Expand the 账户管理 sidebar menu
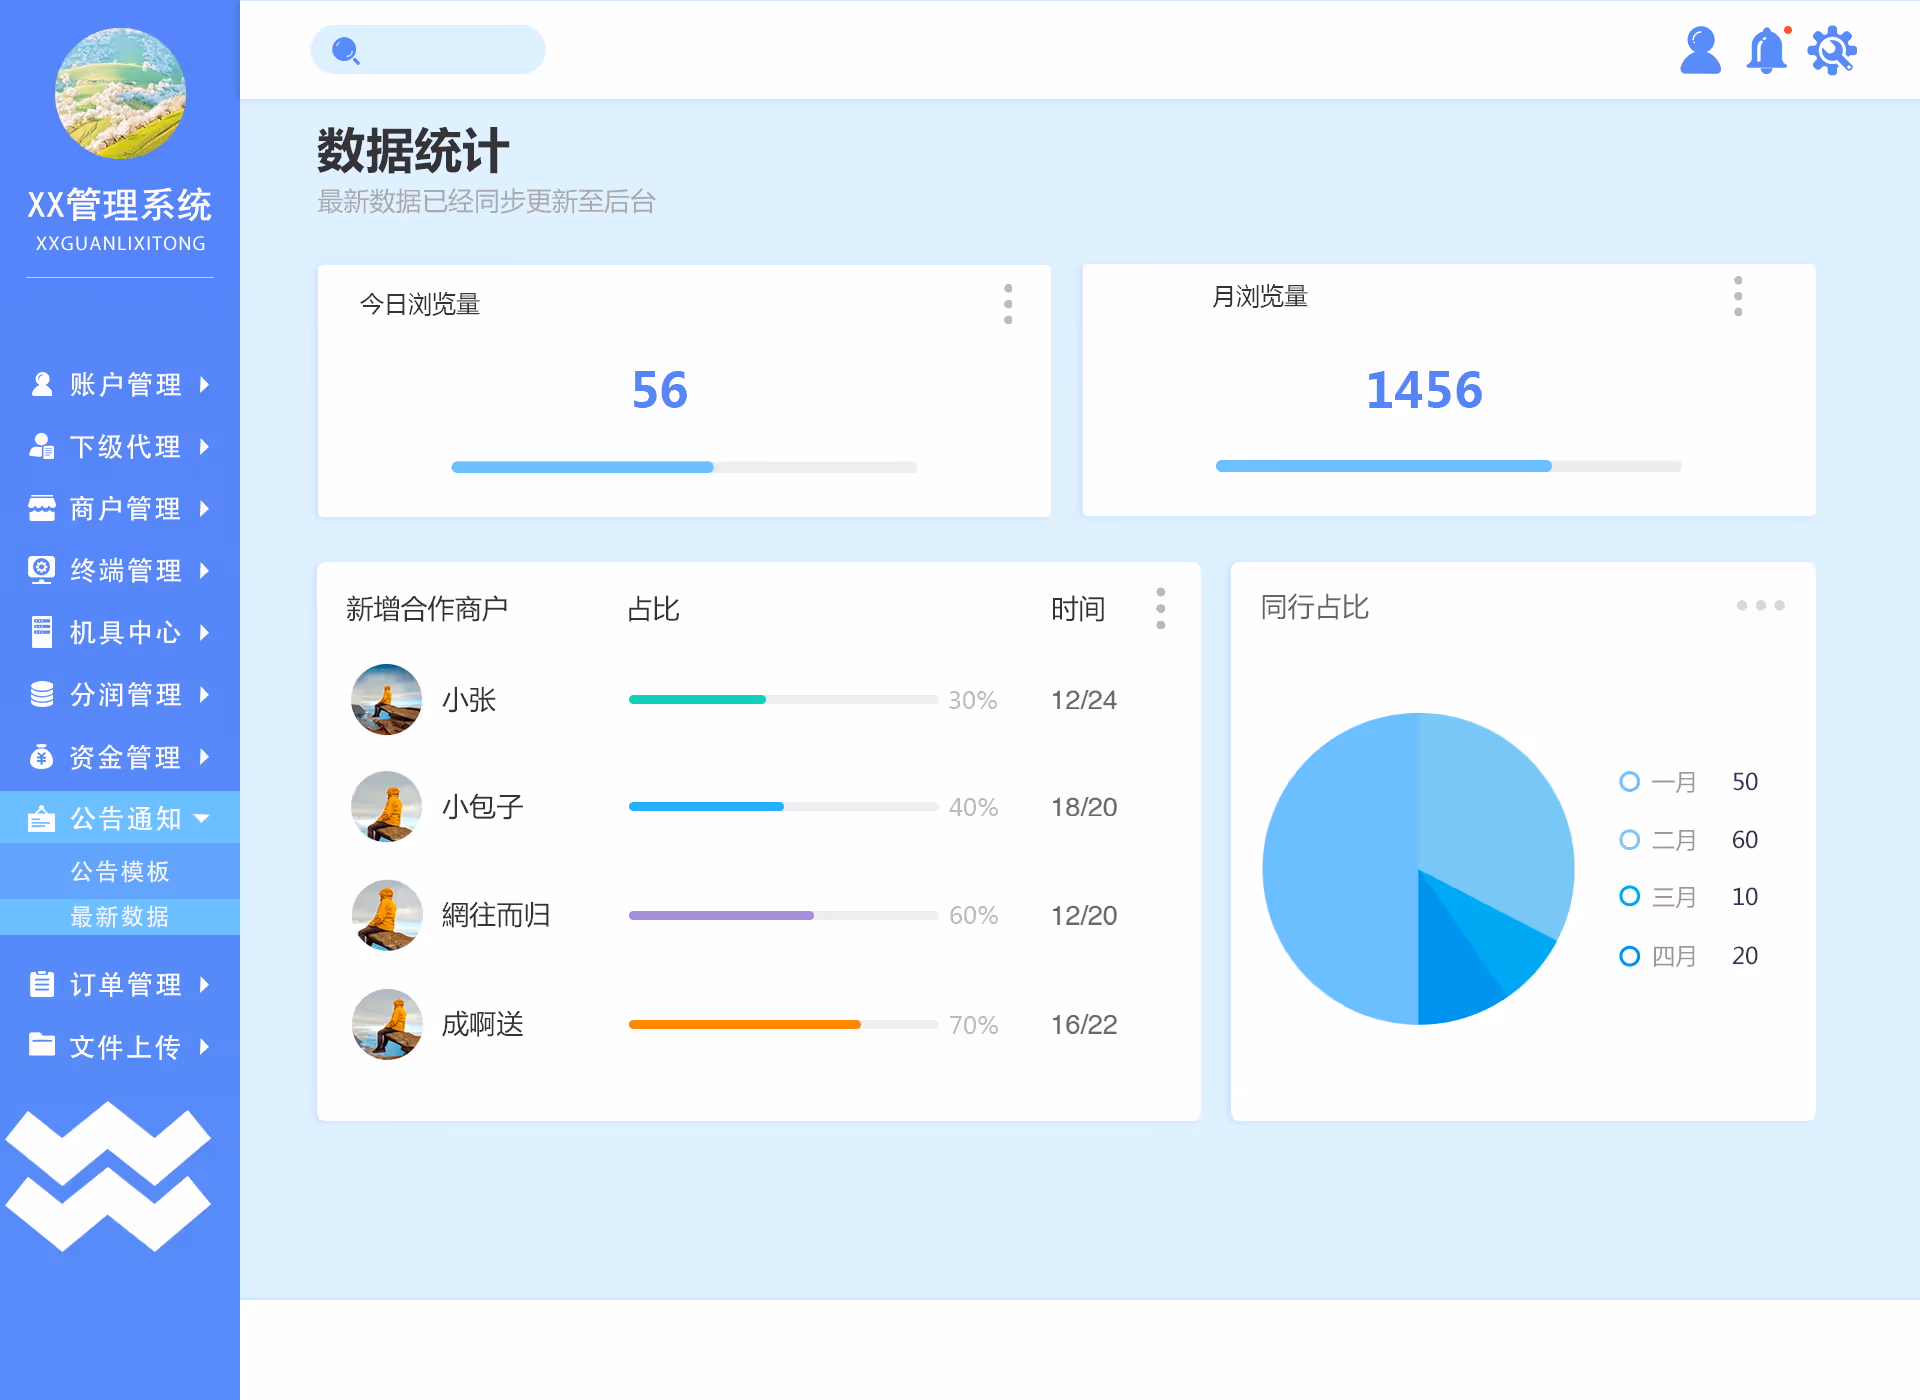The image size is (1920, 1400). (x=125, y=385)
